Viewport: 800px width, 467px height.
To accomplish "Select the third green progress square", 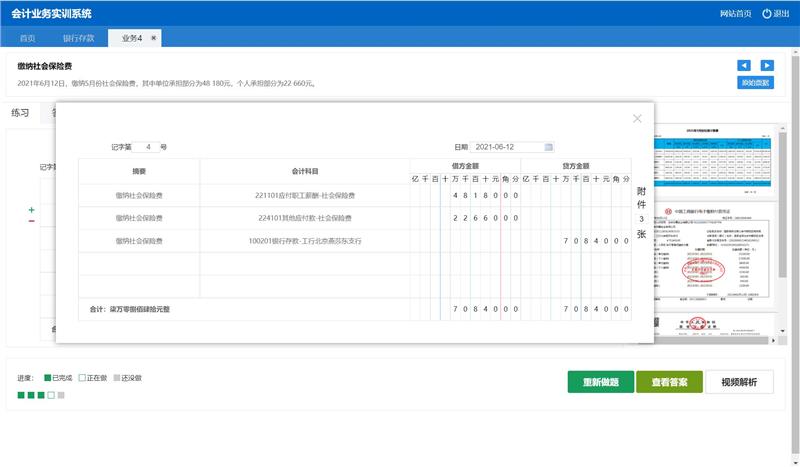I will 41,395.
